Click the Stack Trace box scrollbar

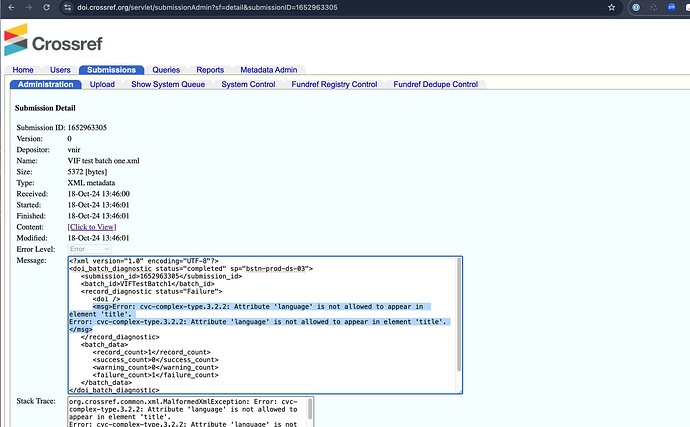[310, 409]
